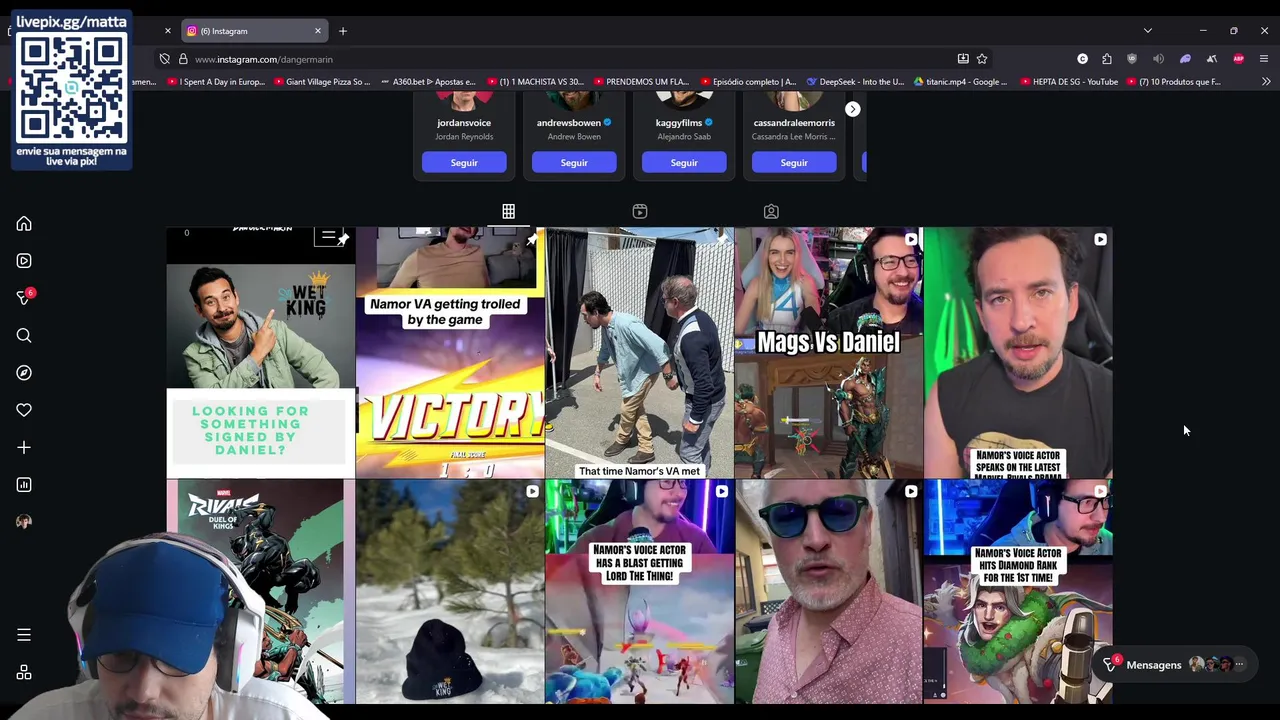
Task: Open 'I Spent A Day in Europ...' bookmark
Action: pyautogui.click(x=216, y=82)
